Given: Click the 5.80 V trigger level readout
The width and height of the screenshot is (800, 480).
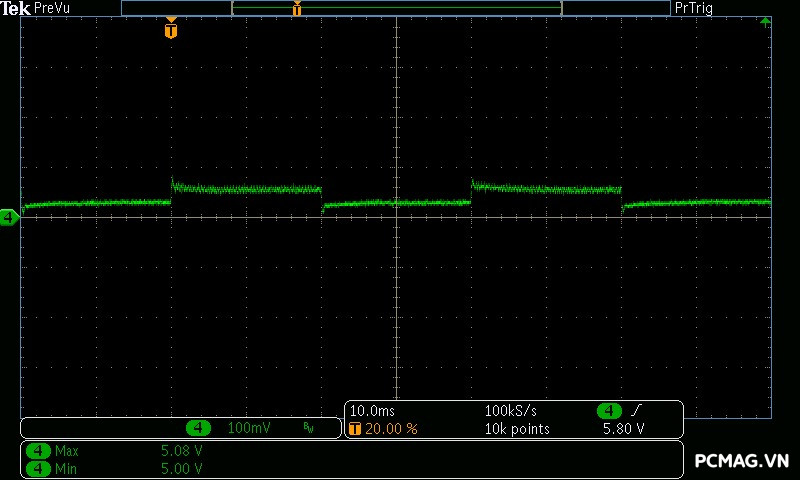Looking at the screenshot, I should pos(623,428).
